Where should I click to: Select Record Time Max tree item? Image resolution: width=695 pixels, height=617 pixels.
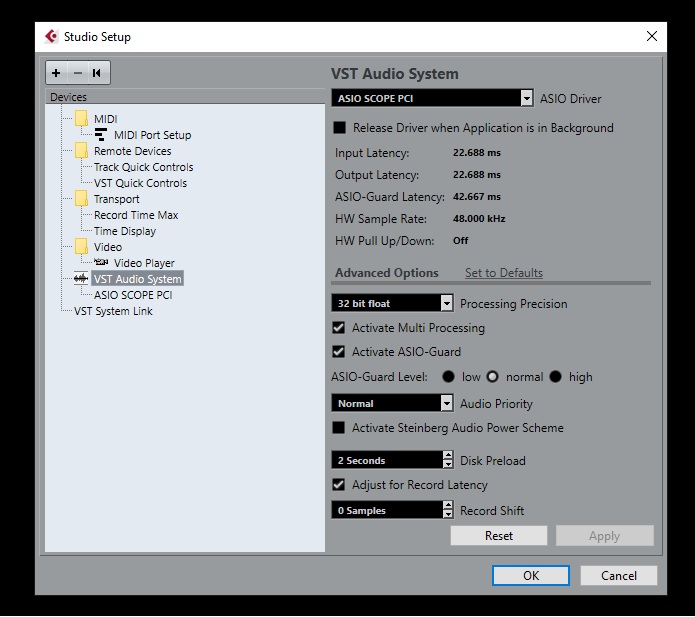click(x=136, y=215)
